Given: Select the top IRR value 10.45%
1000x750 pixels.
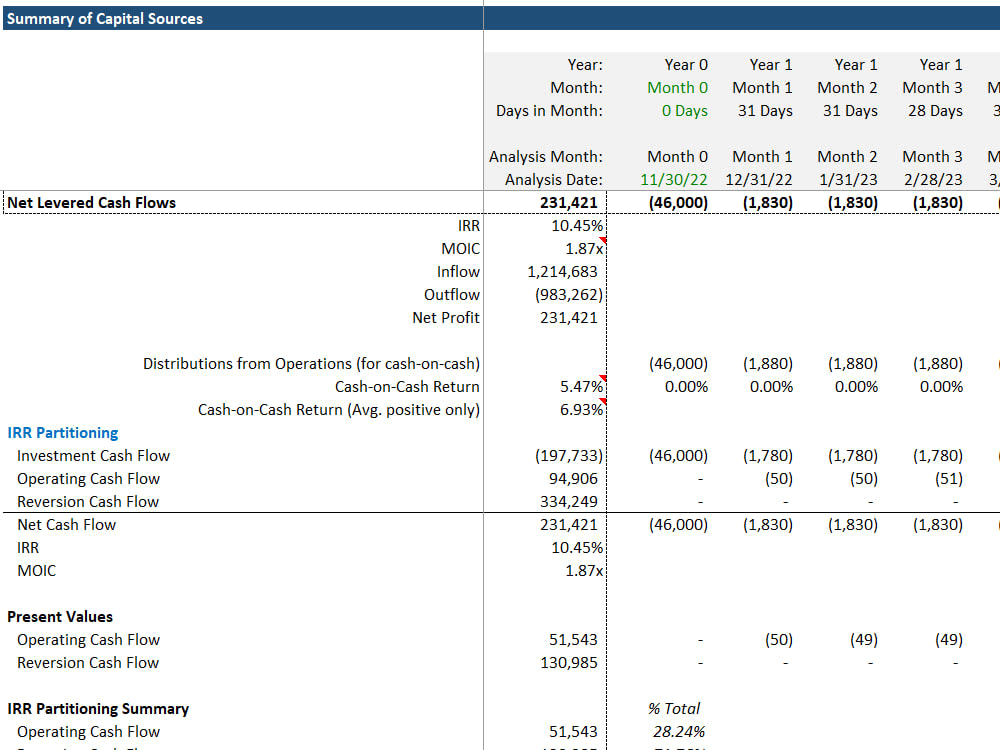Looking at the screenshot, I should click(577, 226).
